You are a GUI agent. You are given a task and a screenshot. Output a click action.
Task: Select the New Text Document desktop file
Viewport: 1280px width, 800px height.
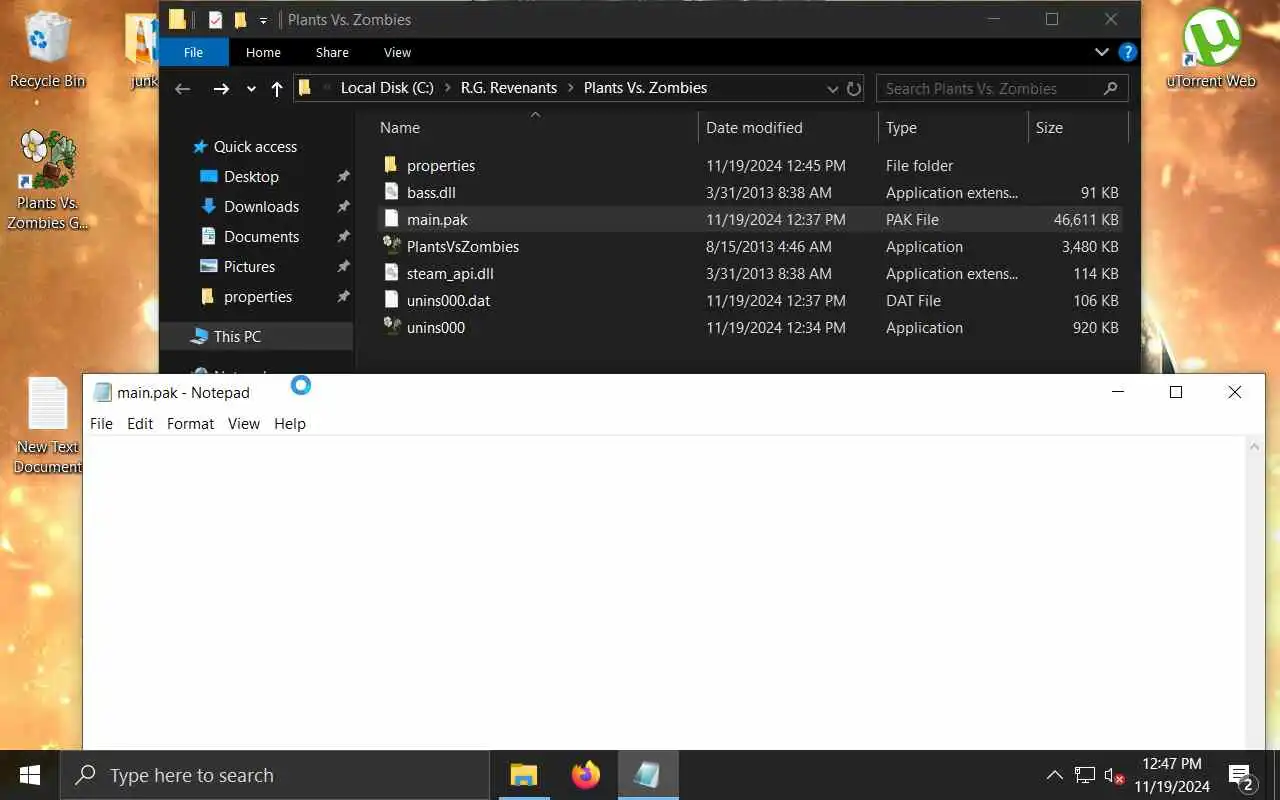47,425
